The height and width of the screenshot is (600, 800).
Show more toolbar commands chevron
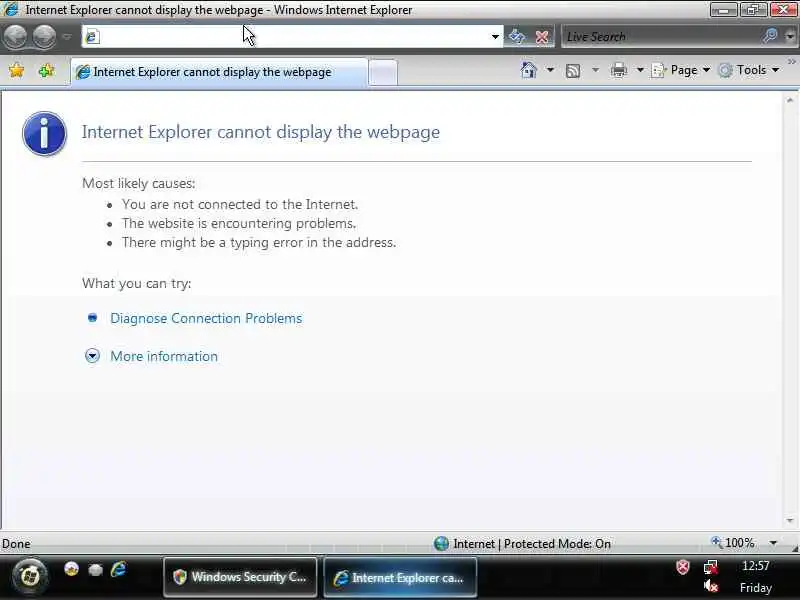coord(791,62)
